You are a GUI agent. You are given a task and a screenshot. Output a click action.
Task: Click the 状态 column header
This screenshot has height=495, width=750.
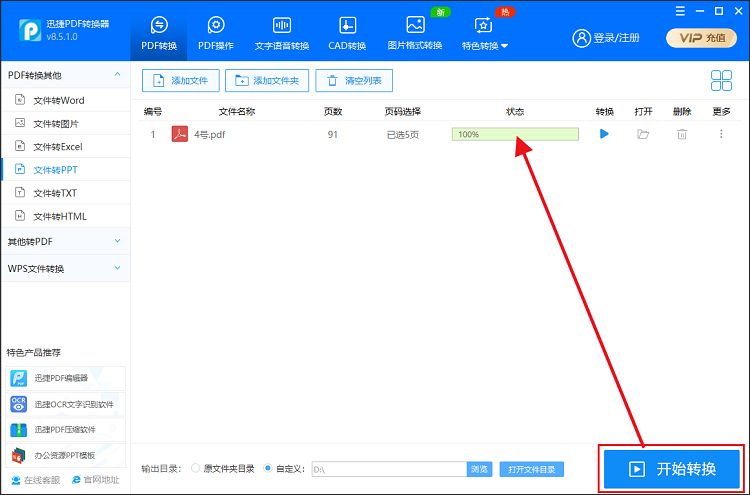[515, 111]
